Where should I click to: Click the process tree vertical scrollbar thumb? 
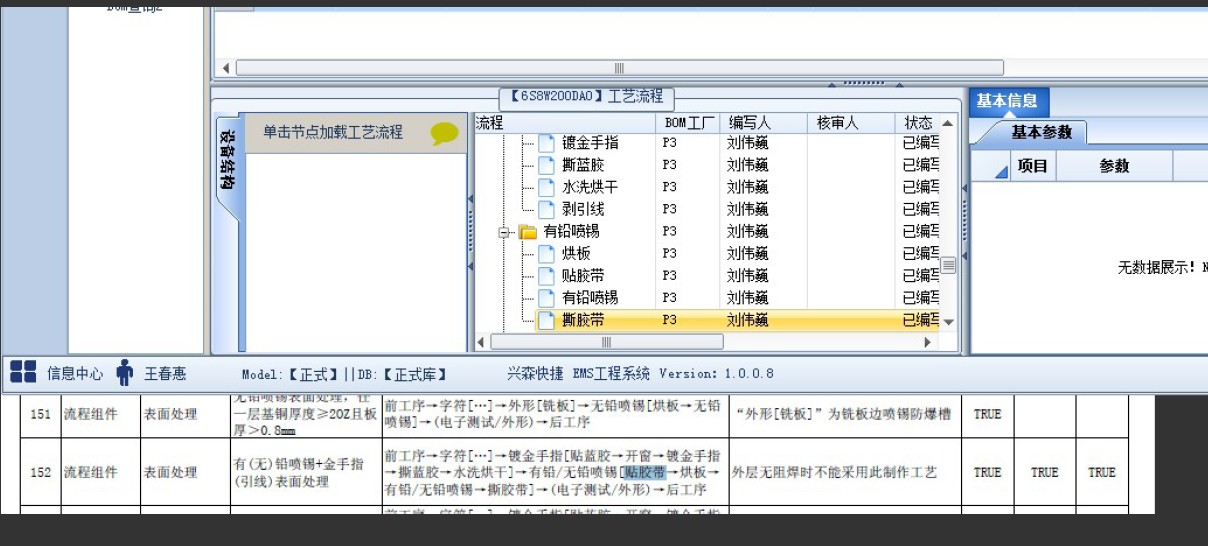(x=948, y=265)
